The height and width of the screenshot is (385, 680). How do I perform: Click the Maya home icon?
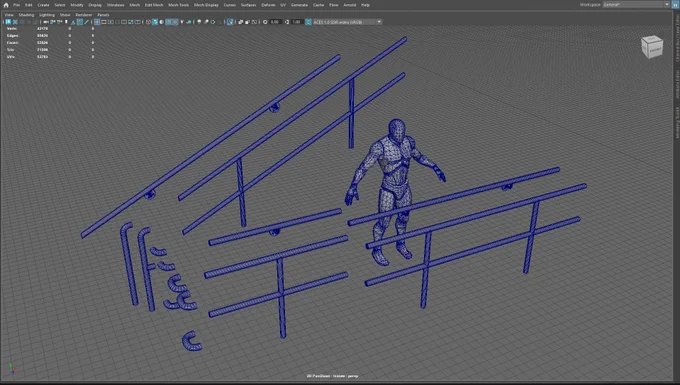click(x=6, y=5)
